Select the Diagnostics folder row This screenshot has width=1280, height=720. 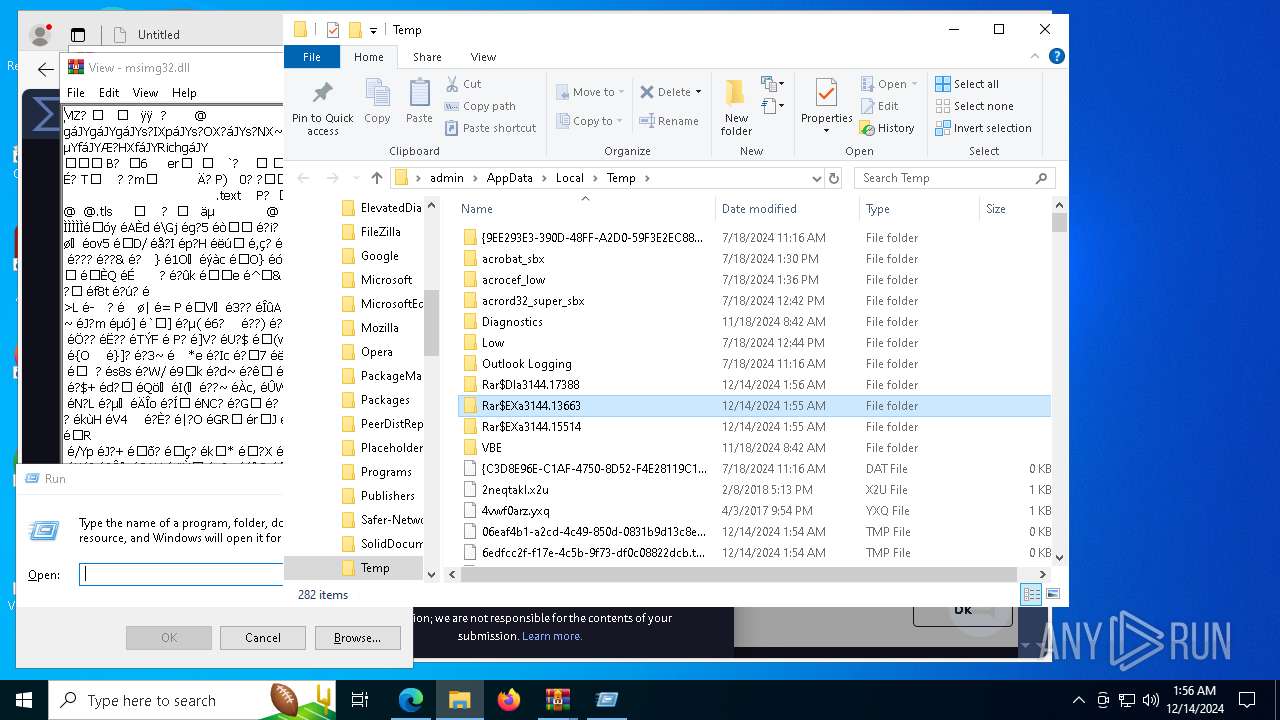pos(755,322)
